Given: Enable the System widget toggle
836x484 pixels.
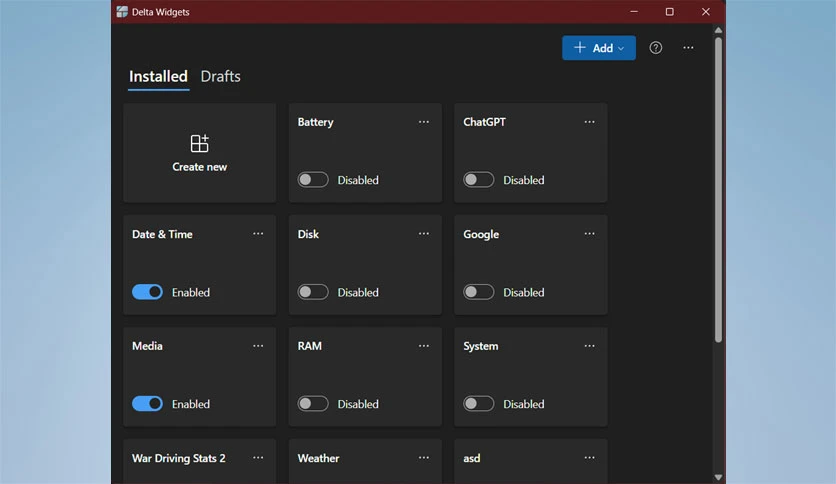Looking at the screenshot, I should point(479,404).
